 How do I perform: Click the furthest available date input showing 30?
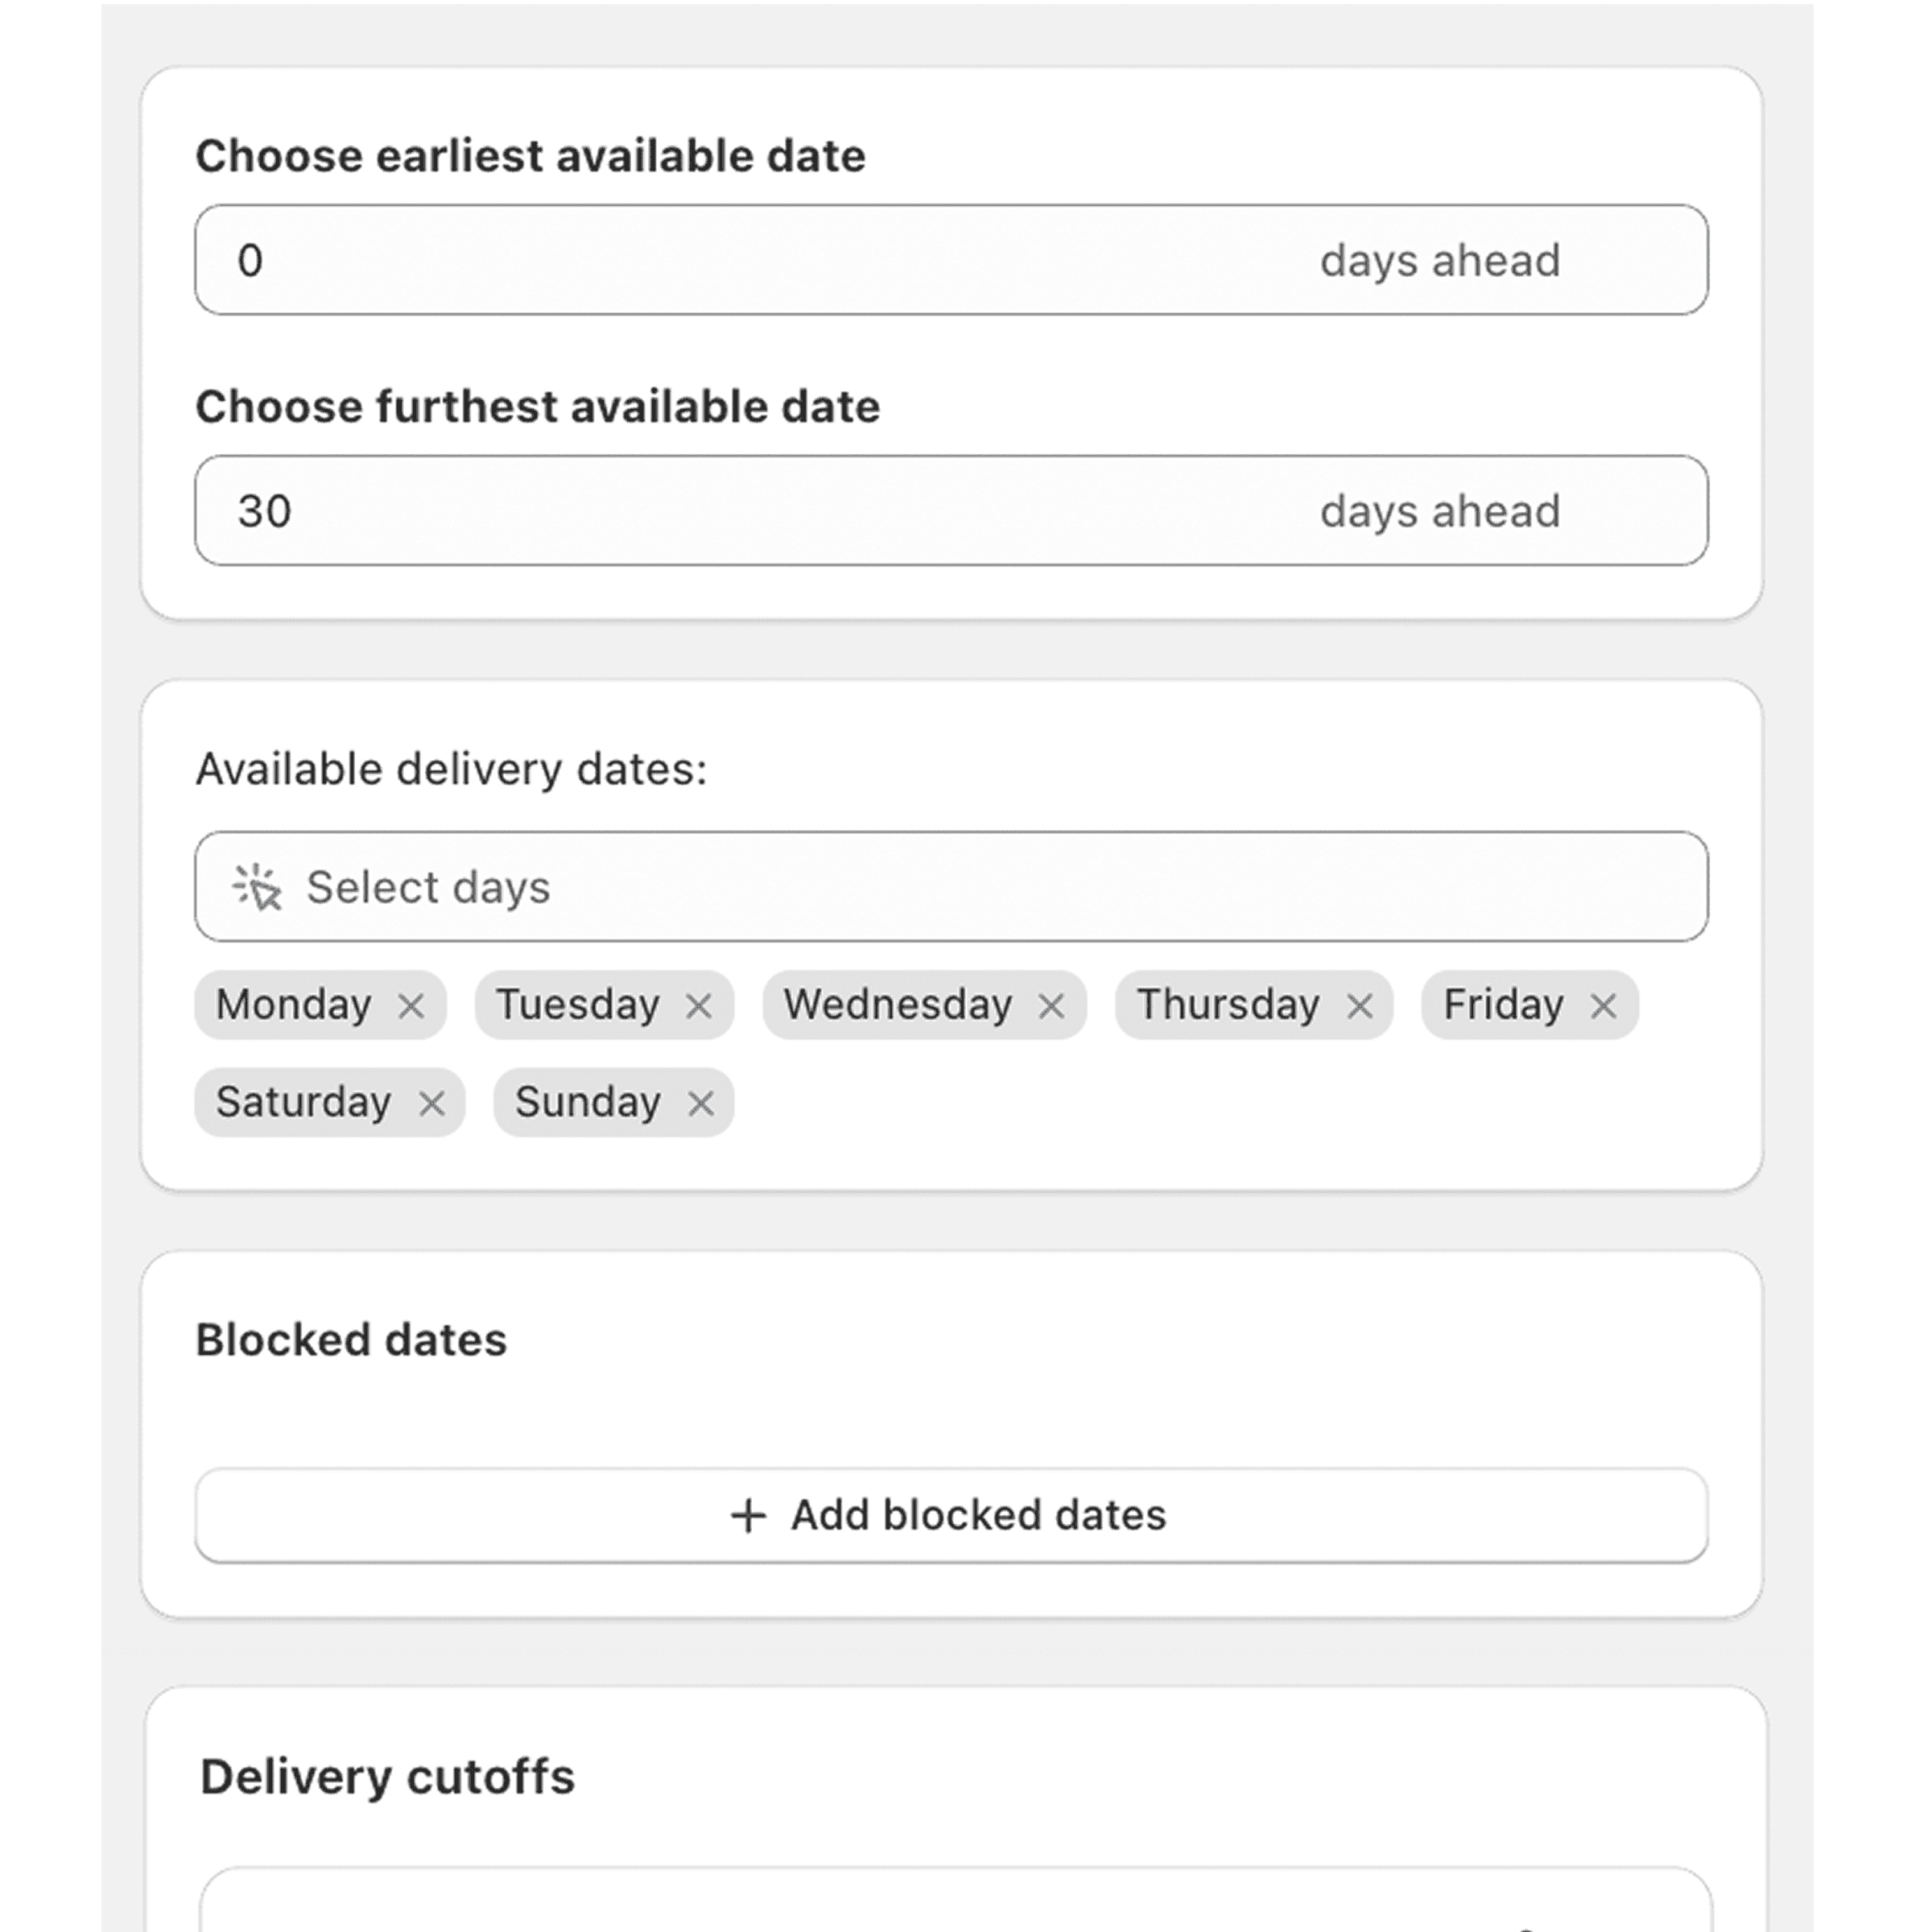pos(700,511)
